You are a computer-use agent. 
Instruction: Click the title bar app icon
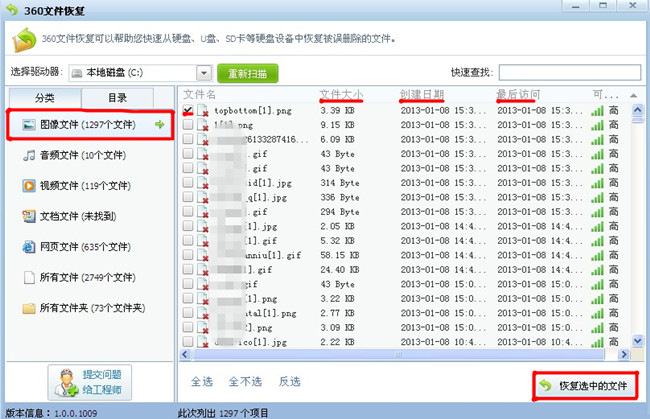click(12, 10)
